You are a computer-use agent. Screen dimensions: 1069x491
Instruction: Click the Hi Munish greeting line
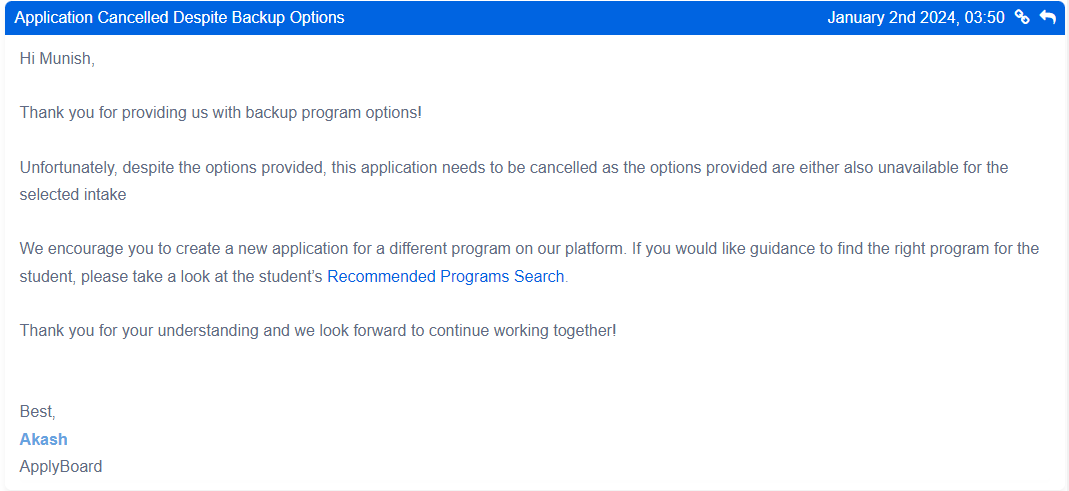pyautogui.click(x=57, y=59)
